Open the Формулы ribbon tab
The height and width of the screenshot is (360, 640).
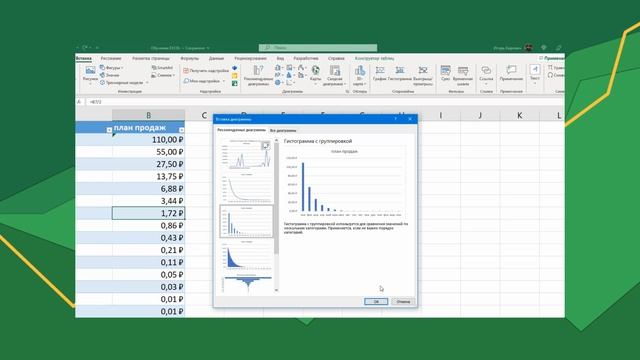[189, 58]
